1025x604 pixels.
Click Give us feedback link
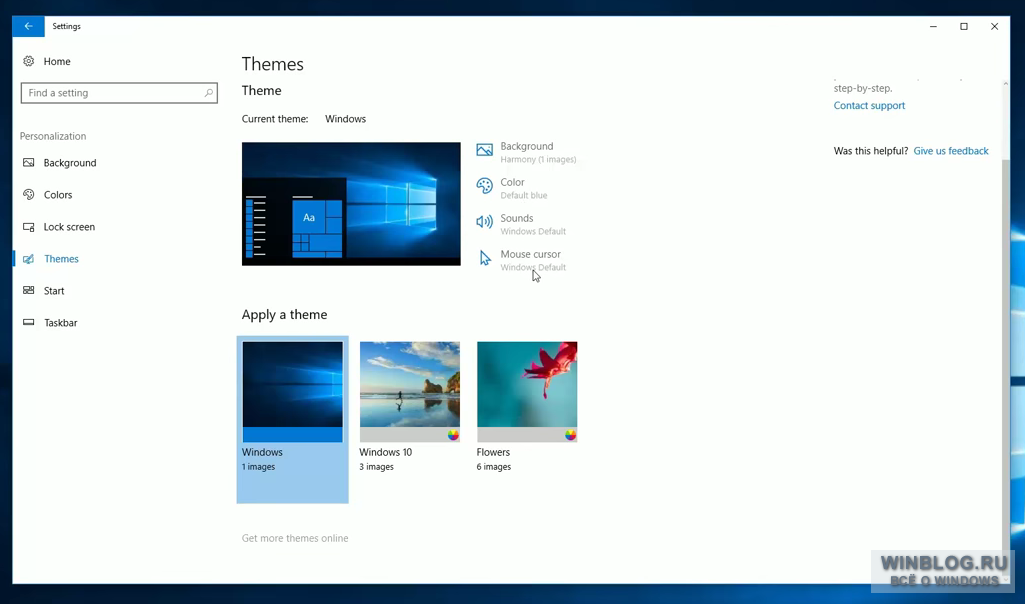pyautogui.click(x=951, y=151)
